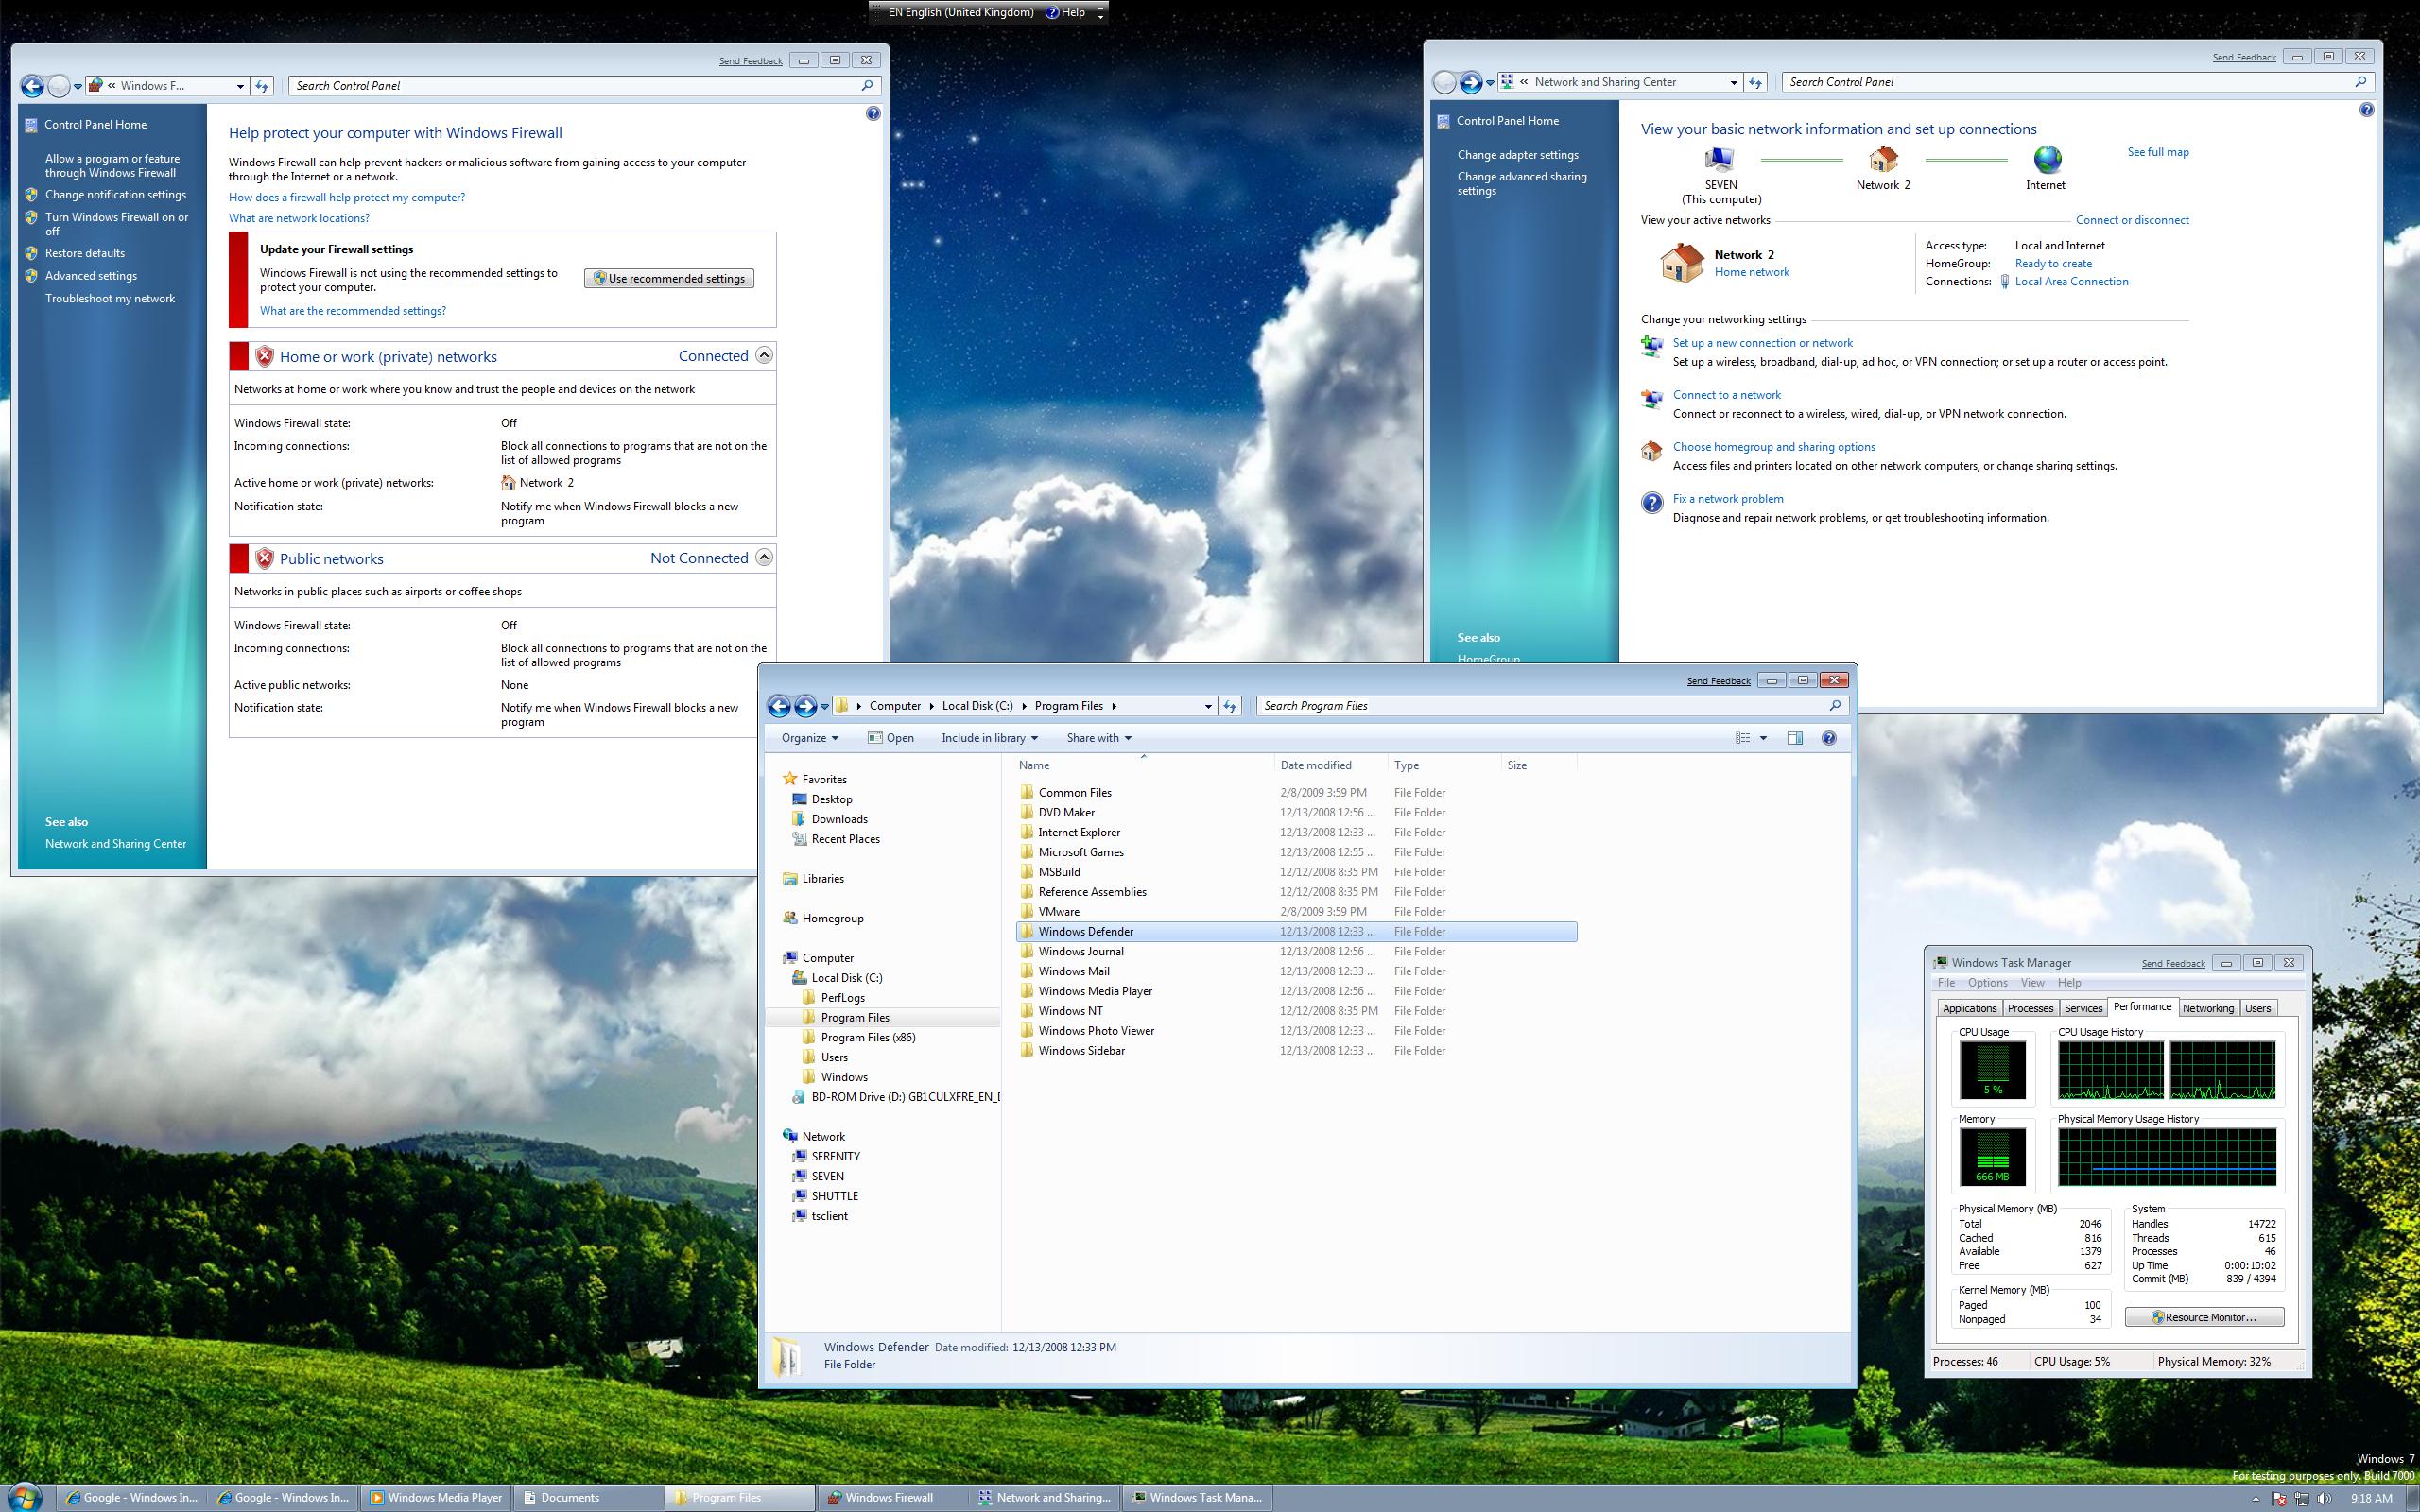Open the Views dropdown arrow in explorer
This screenshot has width=2420, height=1512.
click(x=1763, y=738)
